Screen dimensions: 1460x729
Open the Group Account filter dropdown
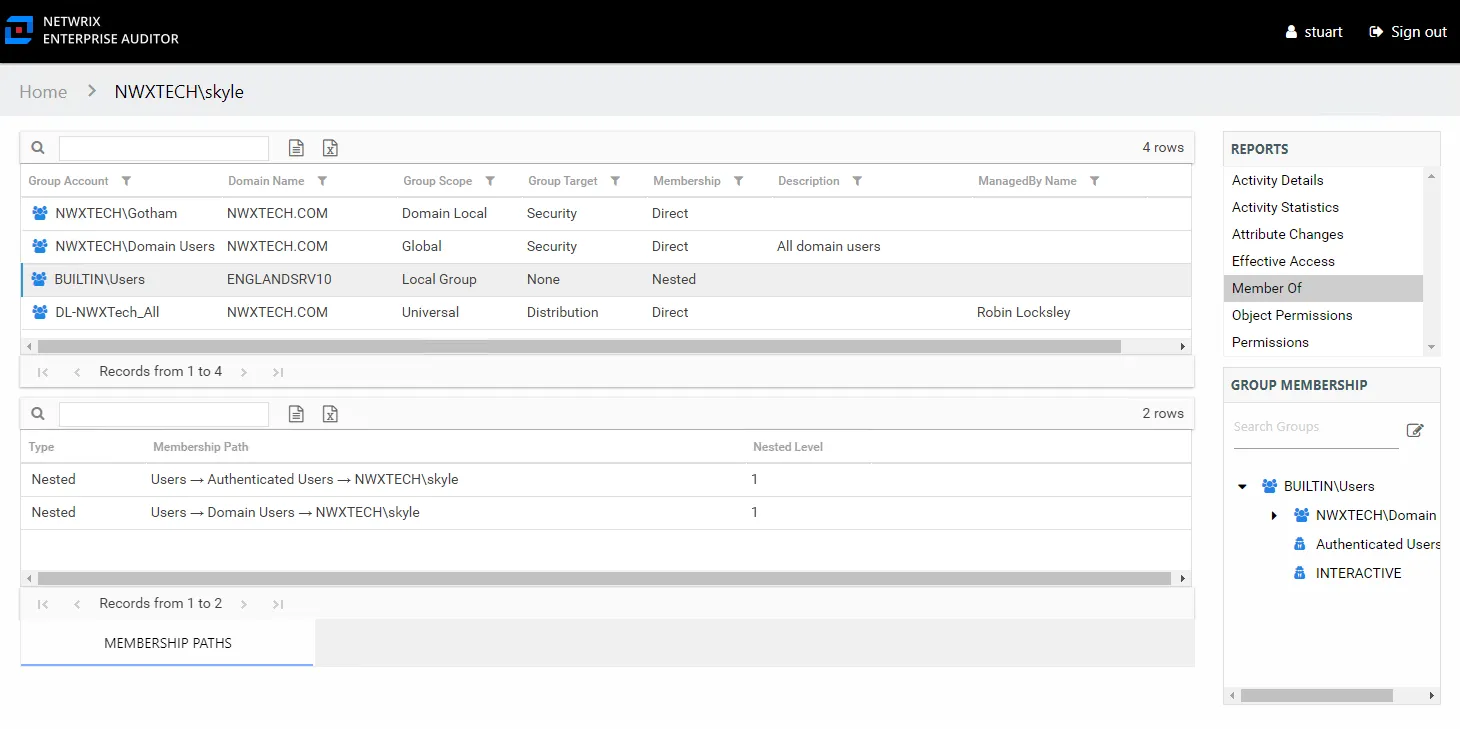pyautogui.click(x=126, y=181)
